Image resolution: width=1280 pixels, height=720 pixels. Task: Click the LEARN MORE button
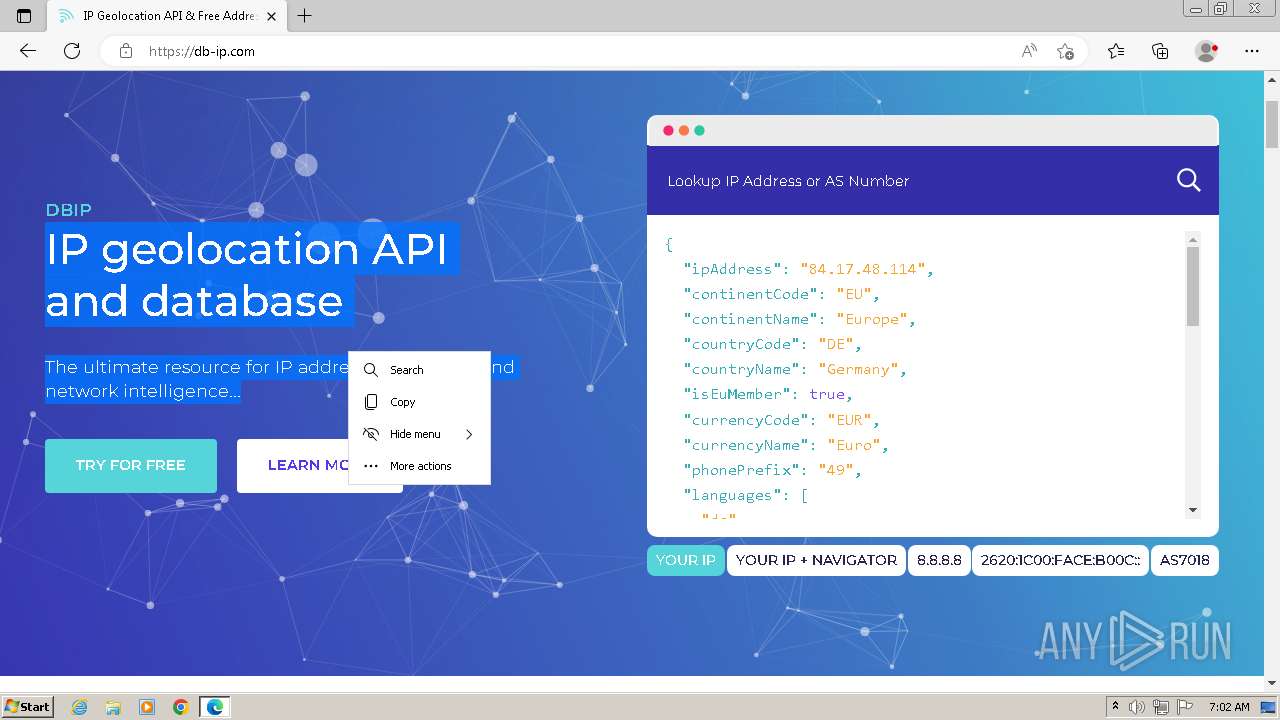pyautogui.click(x=320, y=465)
